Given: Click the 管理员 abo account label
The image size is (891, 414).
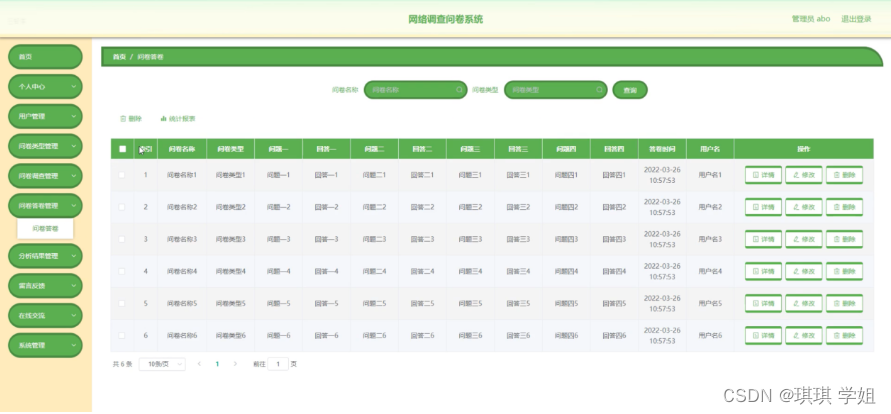Looking at the screenshot, I should pyautogui.click(x=811, y=19).
